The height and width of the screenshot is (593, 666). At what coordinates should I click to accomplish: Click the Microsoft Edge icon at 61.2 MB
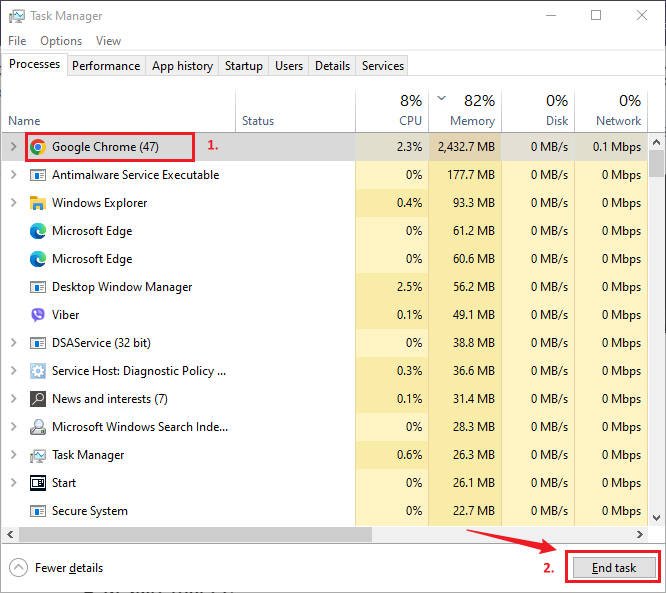coord(38,231)
